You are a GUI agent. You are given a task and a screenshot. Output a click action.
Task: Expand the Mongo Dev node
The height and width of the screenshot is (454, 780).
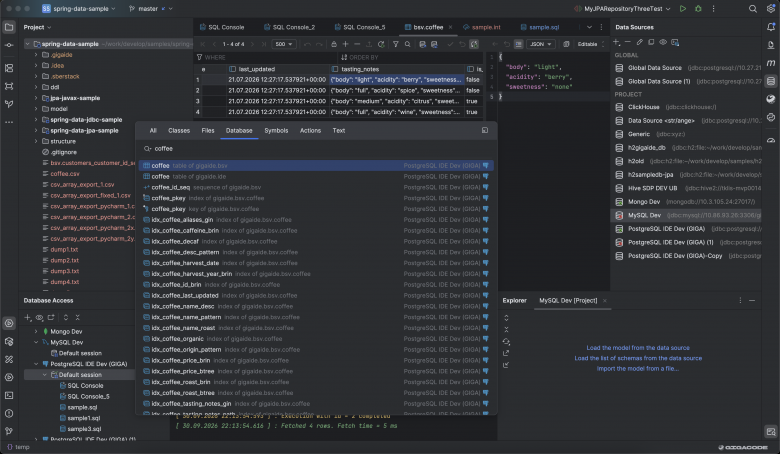tap(36, 331)
